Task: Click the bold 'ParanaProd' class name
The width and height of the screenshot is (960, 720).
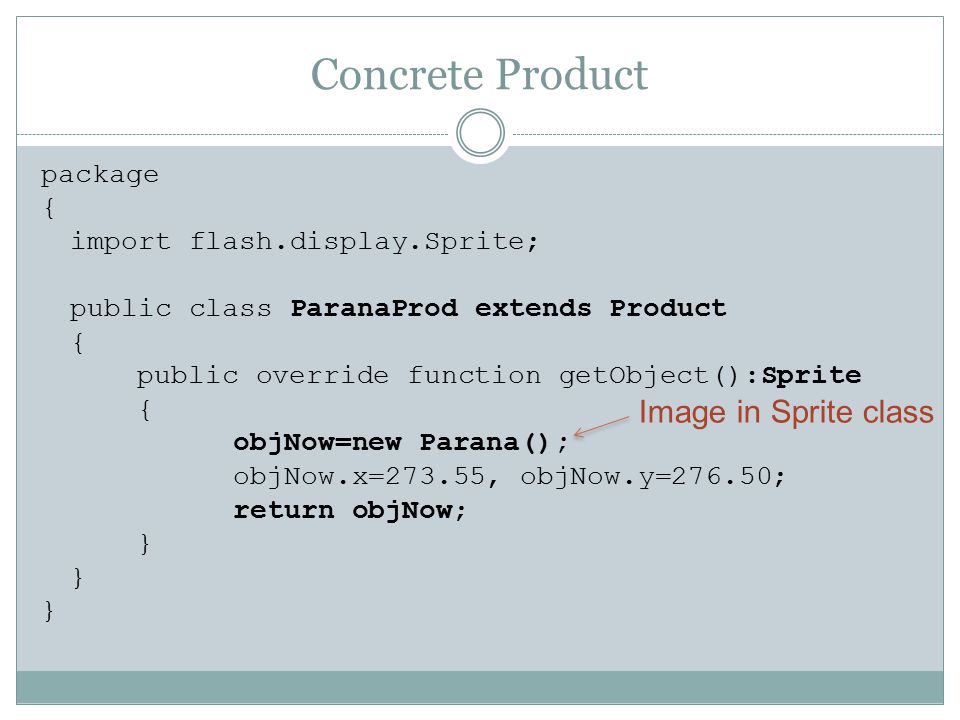Action: coord(374,308)
